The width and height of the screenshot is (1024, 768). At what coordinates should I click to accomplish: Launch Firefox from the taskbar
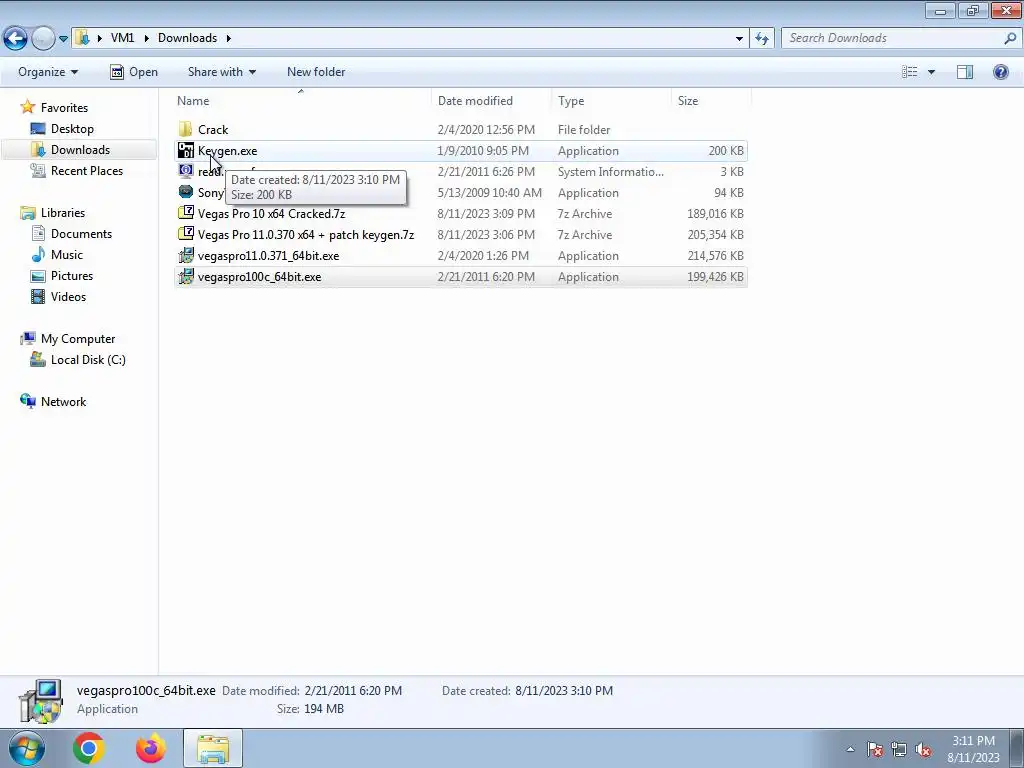click(151, 748)
